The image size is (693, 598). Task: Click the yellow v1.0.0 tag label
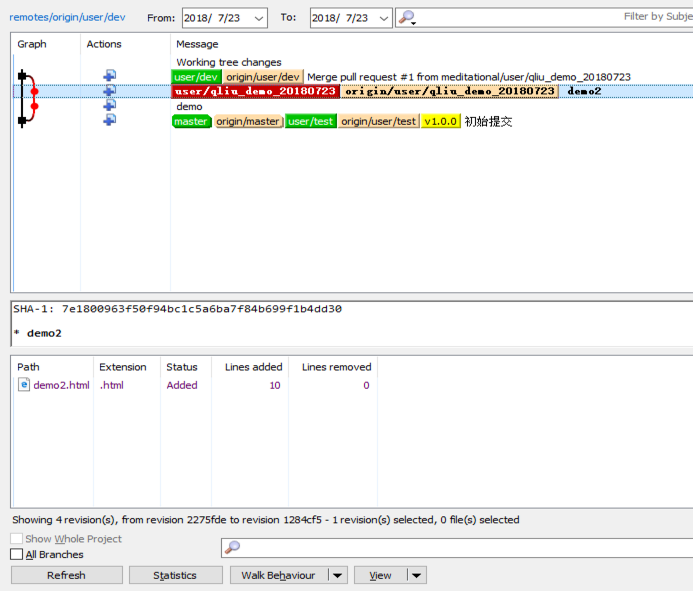[440, 121]
